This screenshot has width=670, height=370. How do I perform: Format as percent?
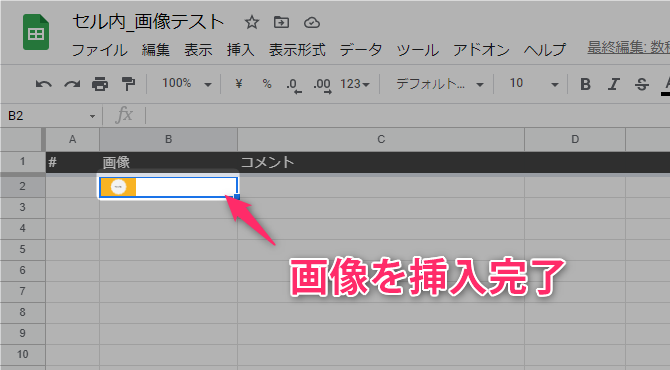(x=267, y=84)
